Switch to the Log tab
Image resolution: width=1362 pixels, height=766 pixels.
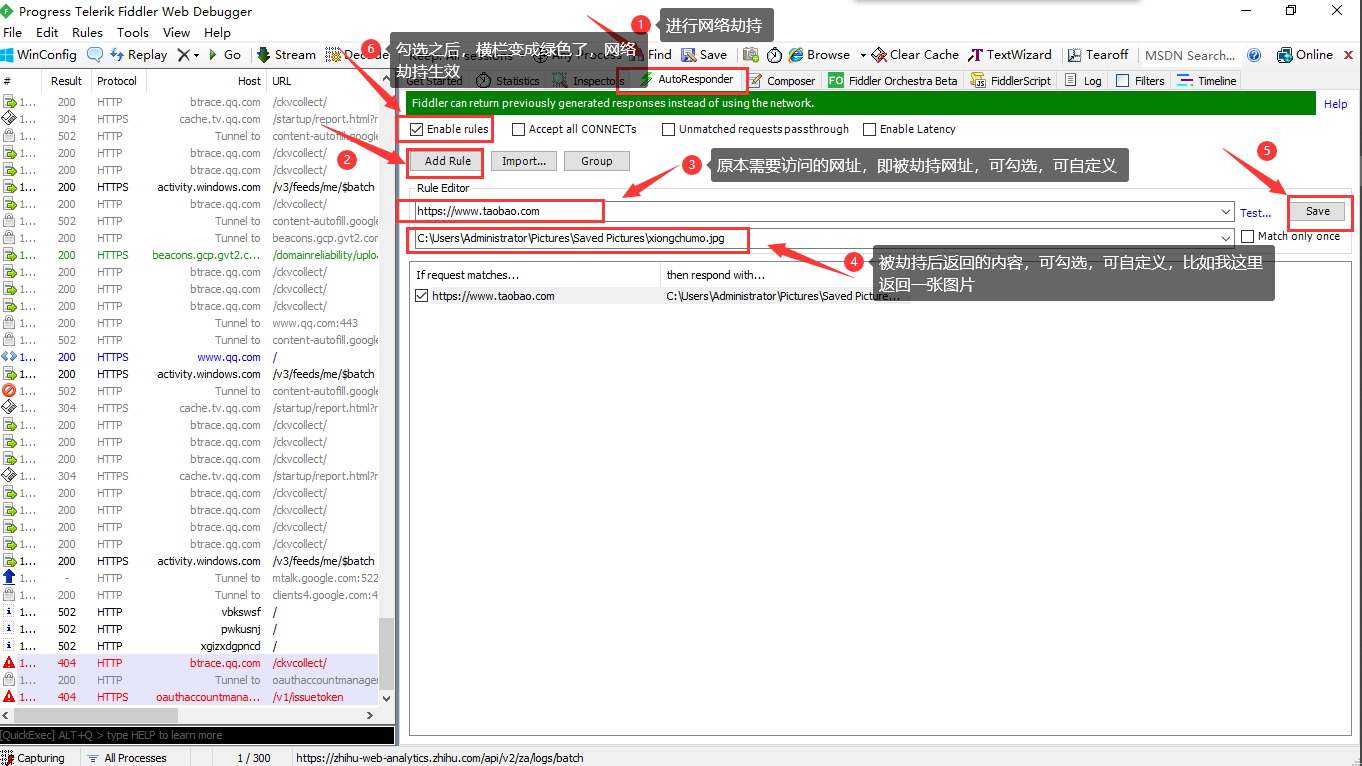[x=1083, y=81]
